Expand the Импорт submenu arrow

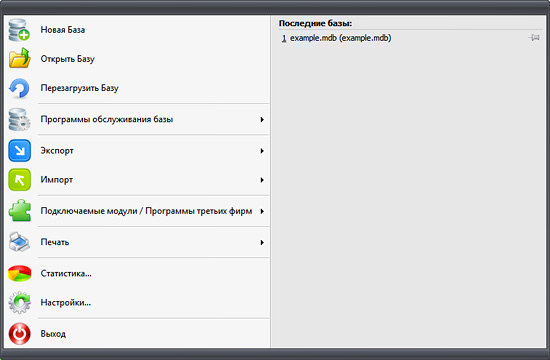tap(262, 180)
